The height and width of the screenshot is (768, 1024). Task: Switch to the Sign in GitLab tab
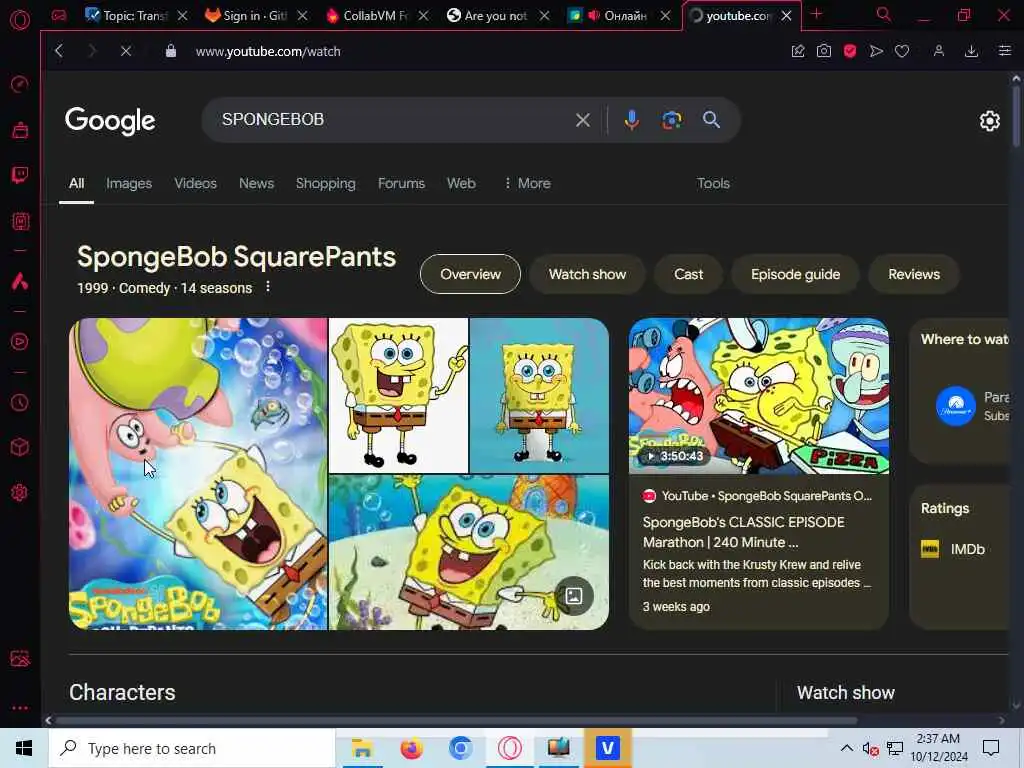click(256, 16)
